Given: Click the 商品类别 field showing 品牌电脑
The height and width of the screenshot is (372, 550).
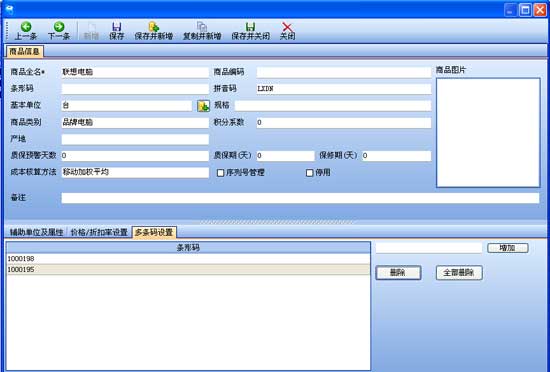Looking at the screenshot, I should pyautogui.click(x=135, y=122).
